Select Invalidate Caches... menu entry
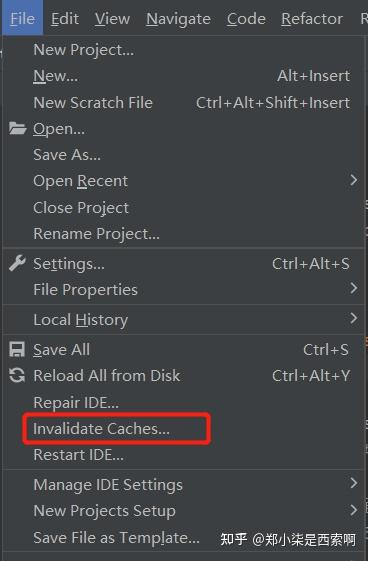This screenshot has height=561, width=368. [x=101, y=429]
